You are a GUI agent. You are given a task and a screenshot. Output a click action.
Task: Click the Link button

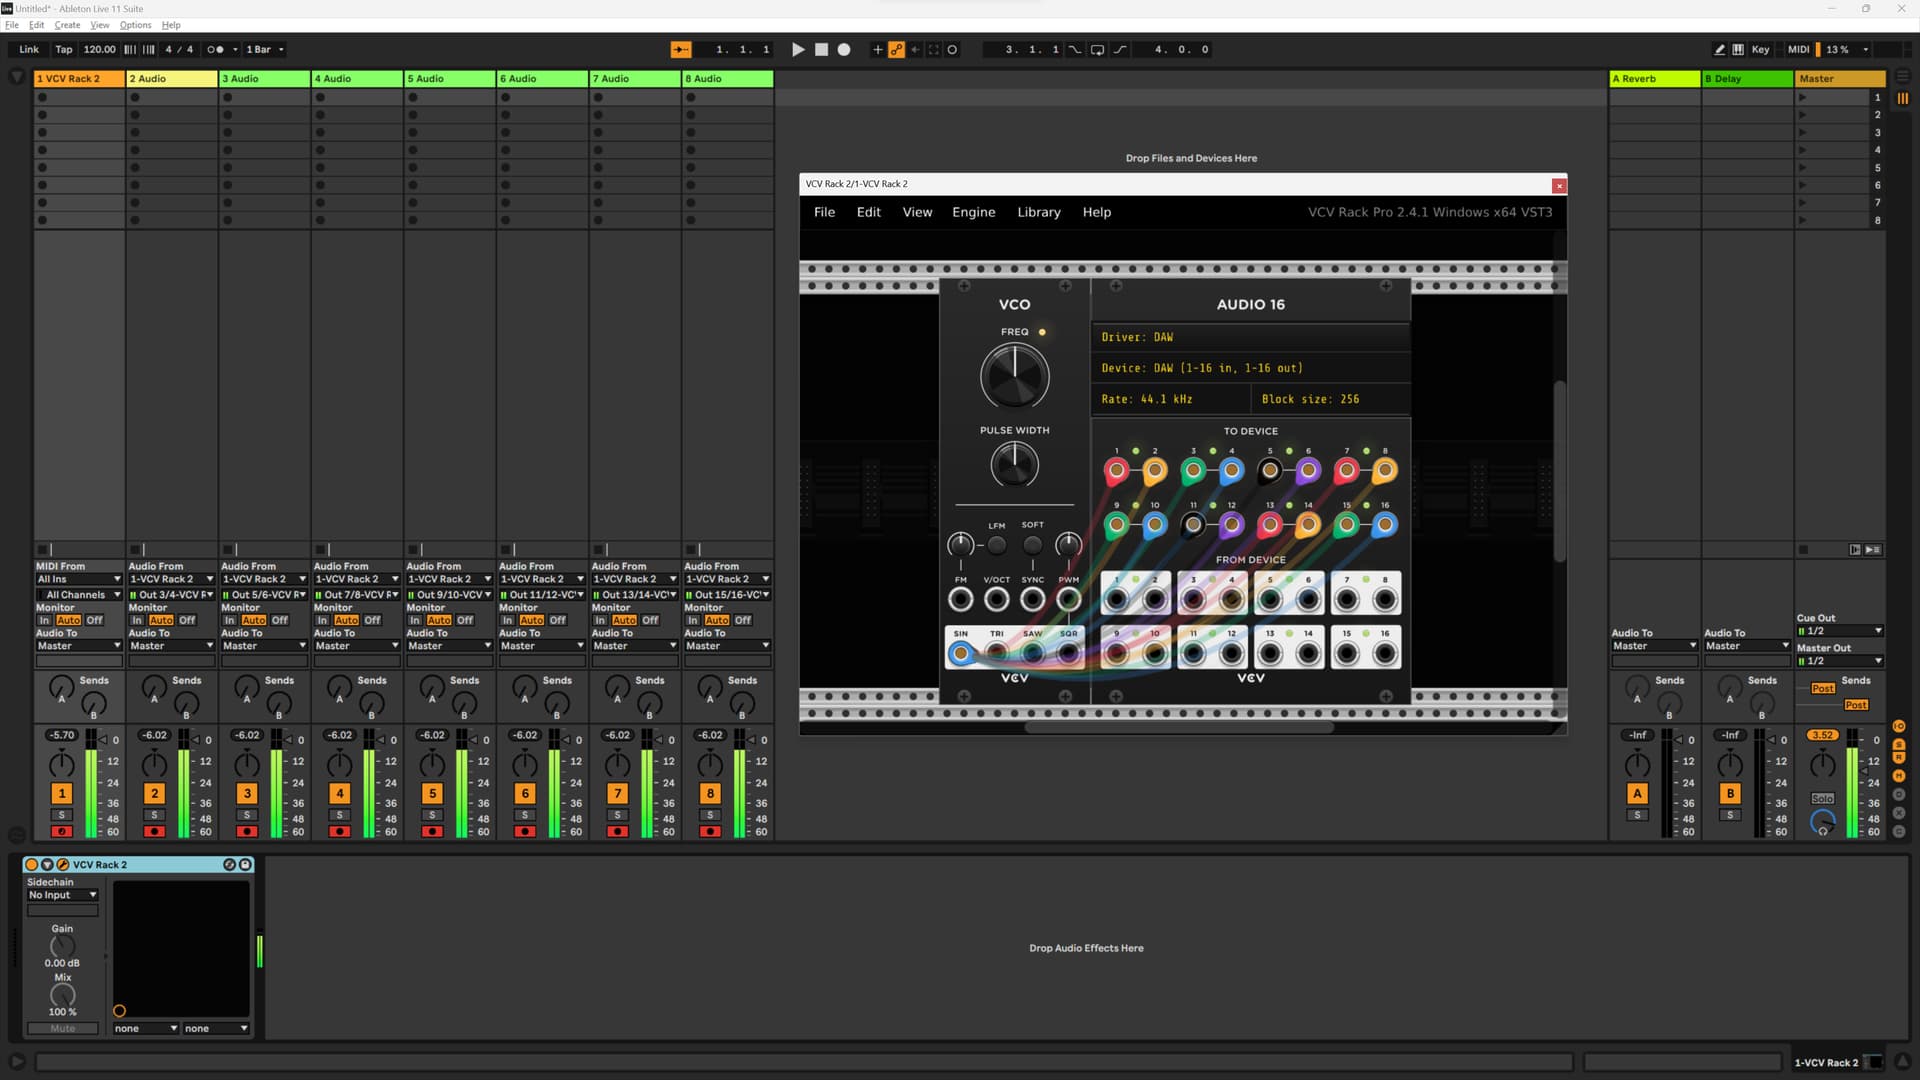[29, 49]
